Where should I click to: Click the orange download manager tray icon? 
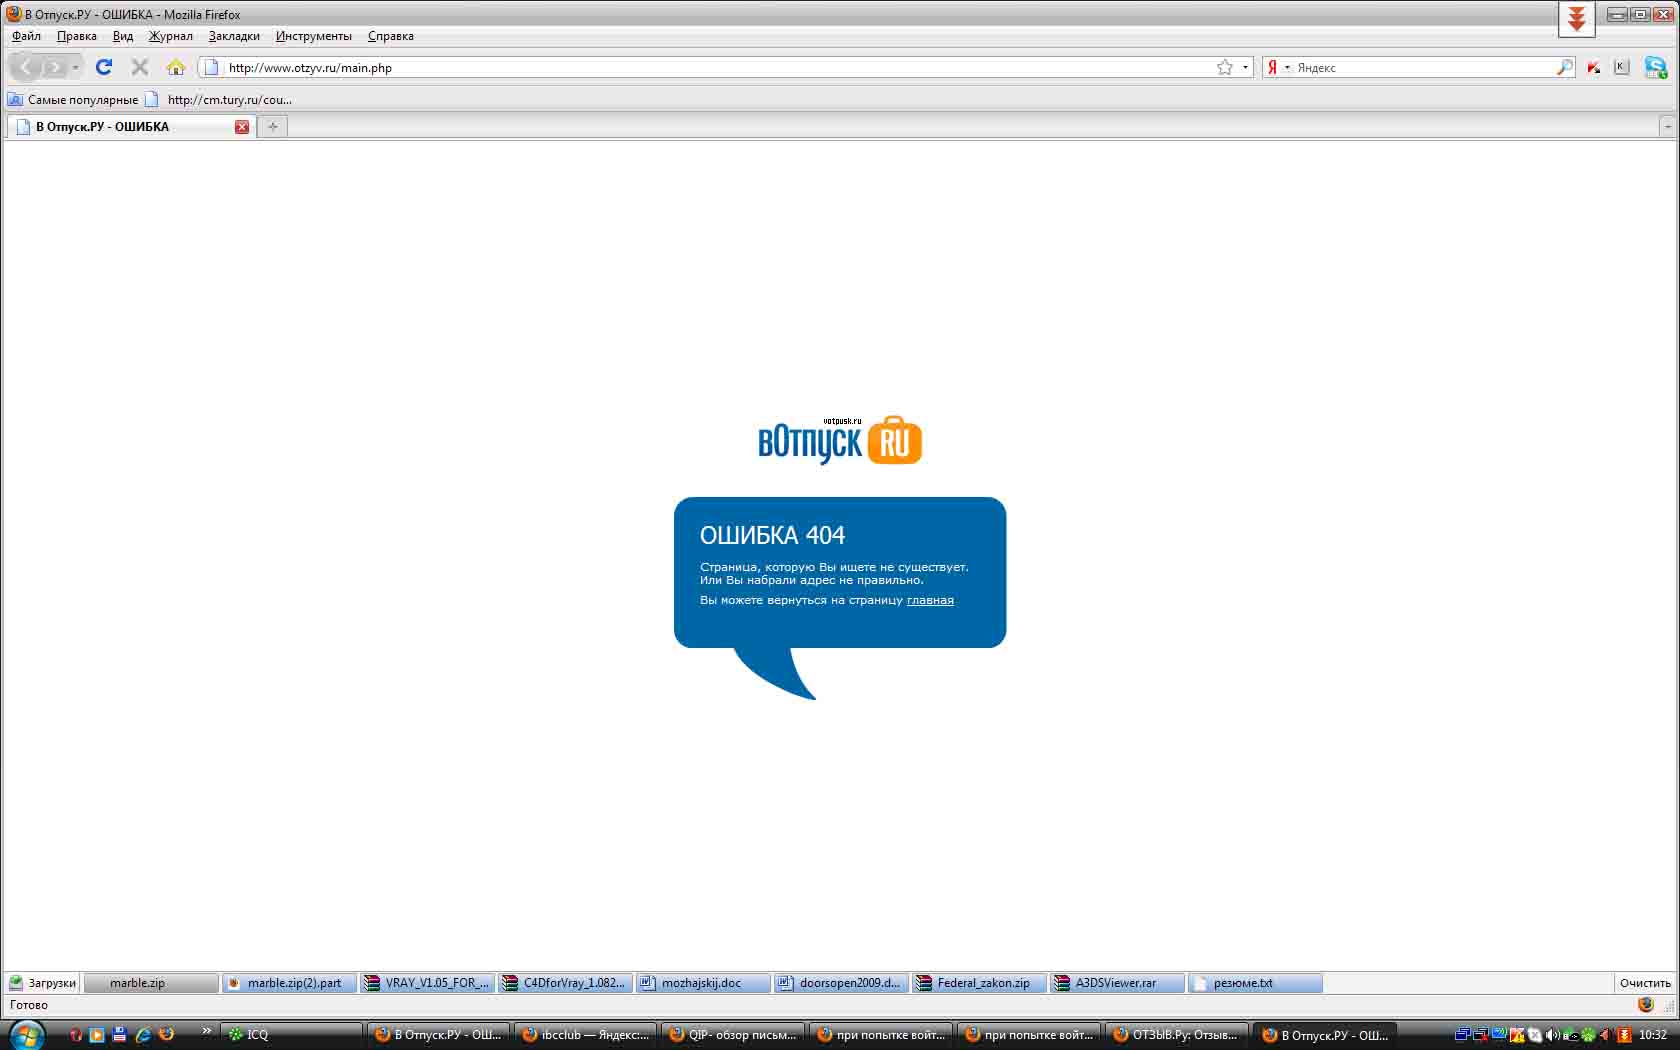click(x=1625, y=1035)
